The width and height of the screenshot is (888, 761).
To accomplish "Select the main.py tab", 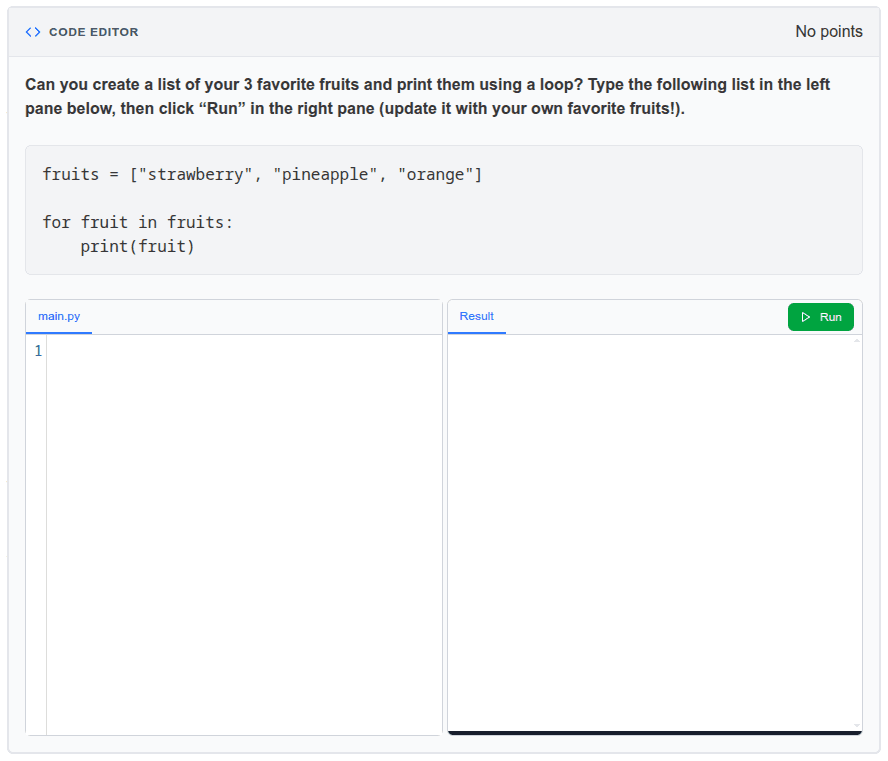I will tap(59, 317).
